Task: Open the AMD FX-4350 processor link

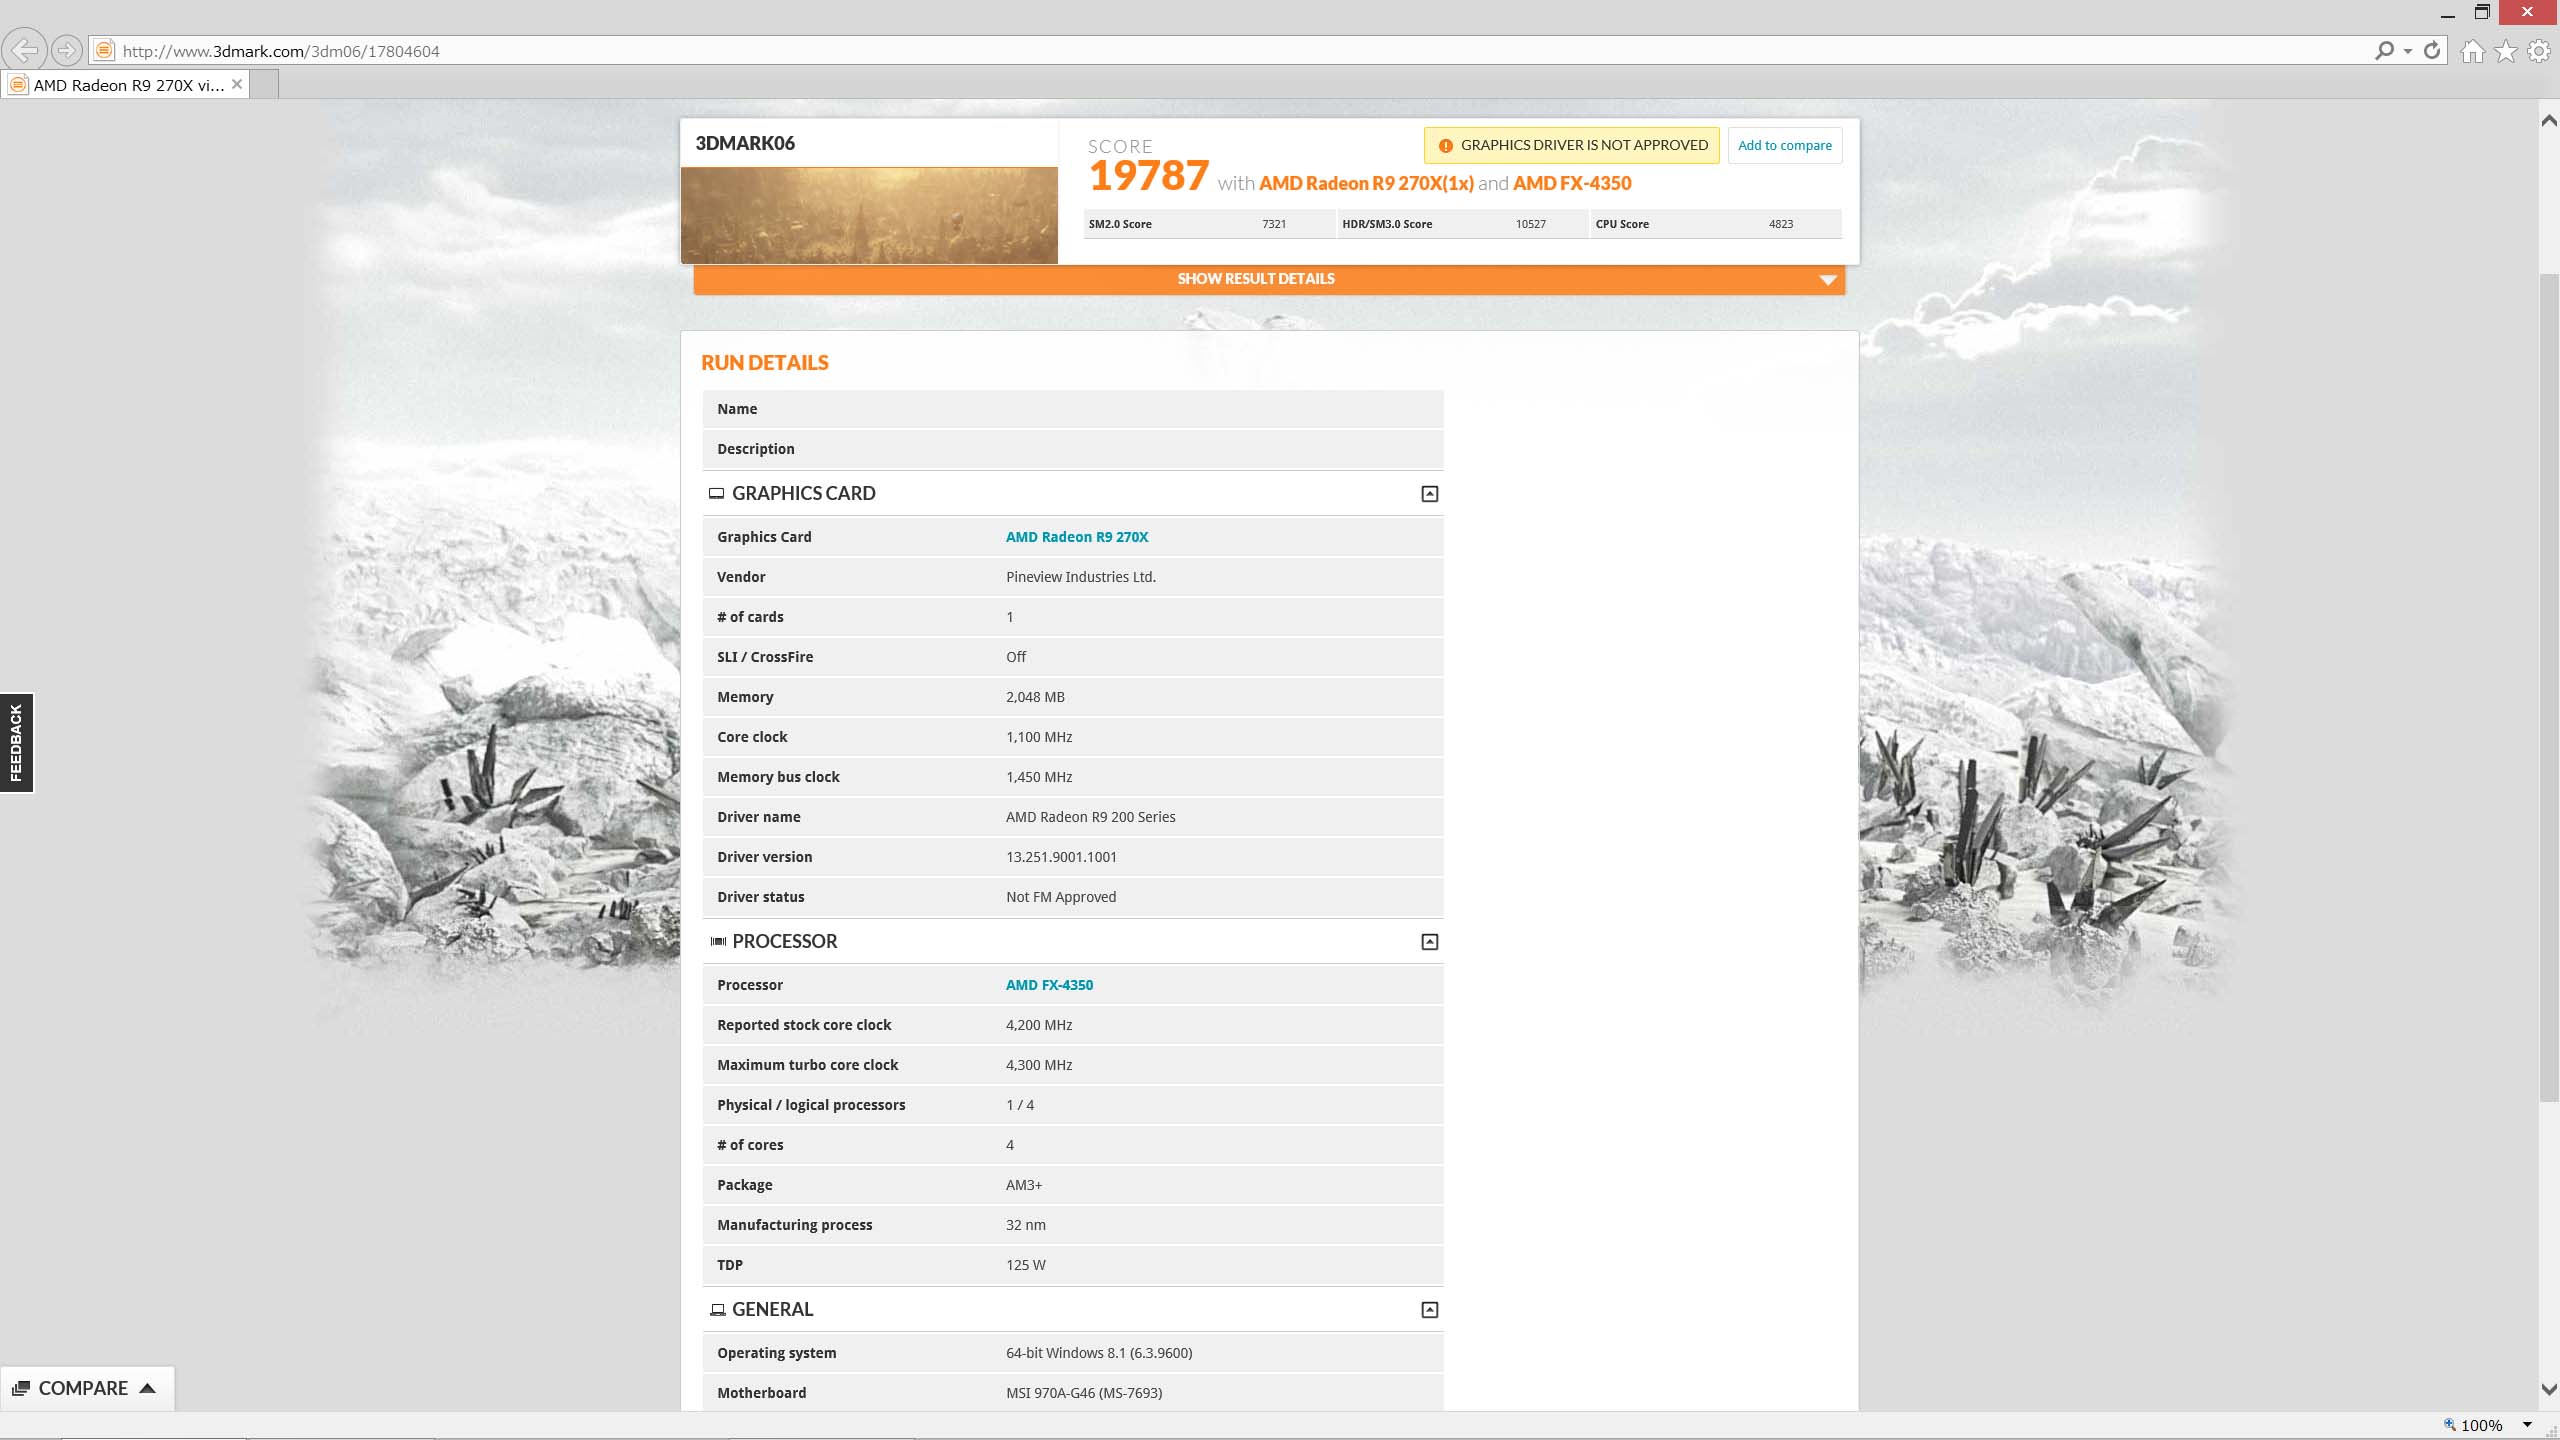Action: 1049,985
